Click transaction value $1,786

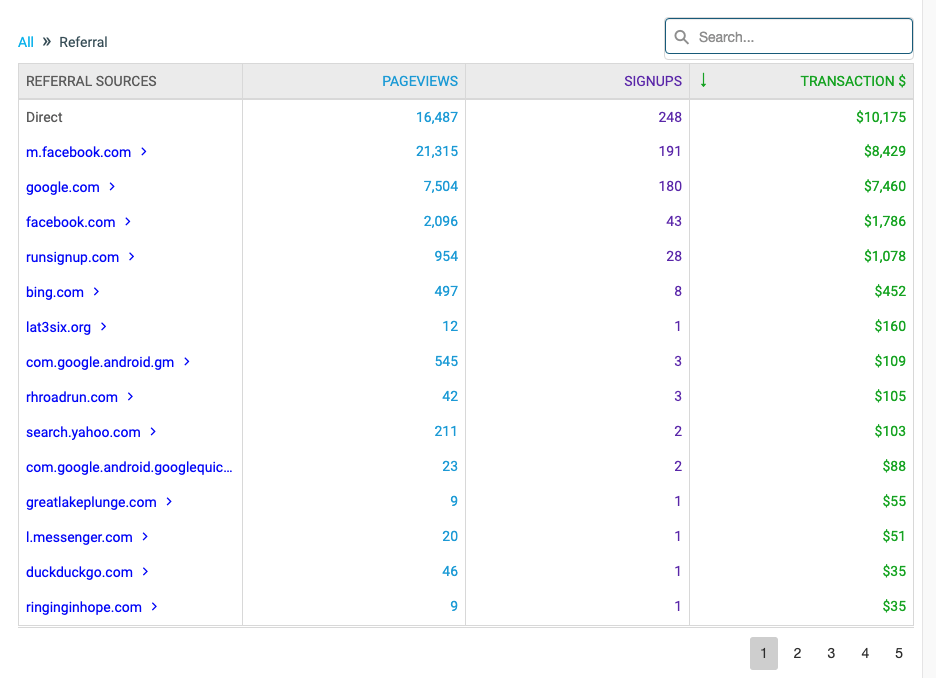coord(885,221)
